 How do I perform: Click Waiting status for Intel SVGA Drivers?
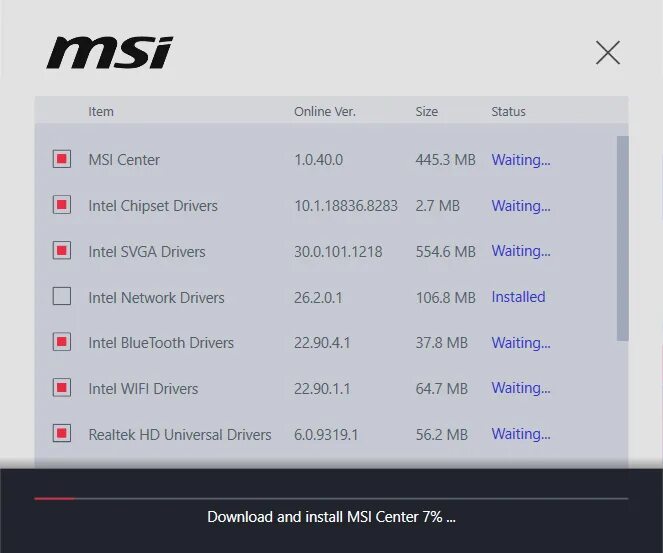(x=521, y=251)
